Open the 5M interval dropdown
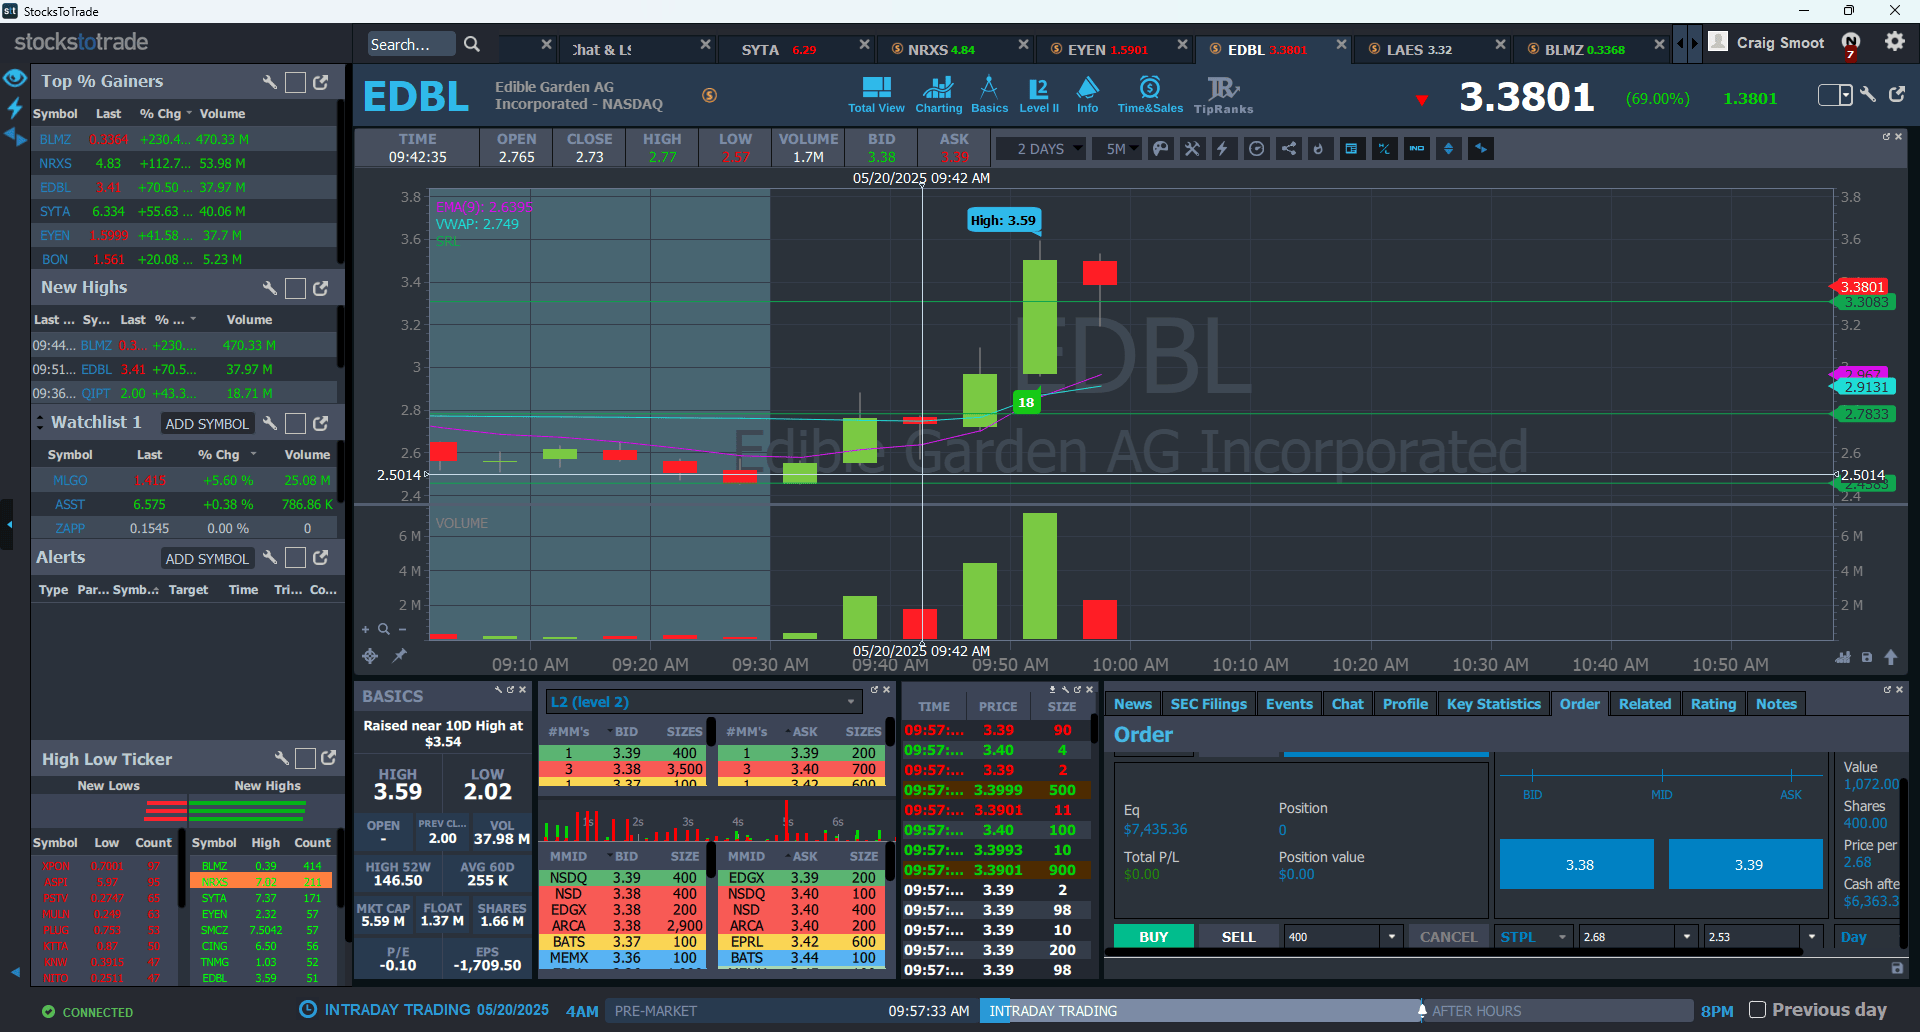The width and height of the screenshot is (1920, 1032). [x=1117, y=149]
